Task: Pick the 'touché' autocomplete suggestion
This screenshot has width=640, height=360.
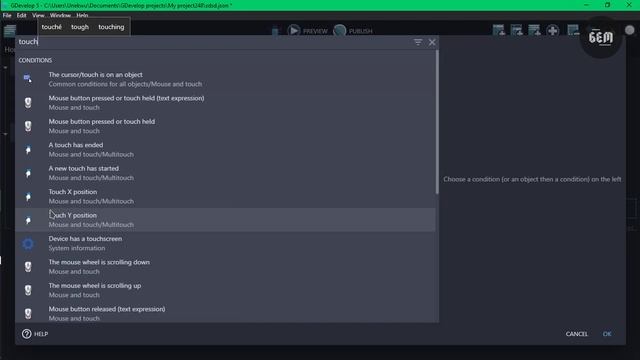Action: [51, 27]
